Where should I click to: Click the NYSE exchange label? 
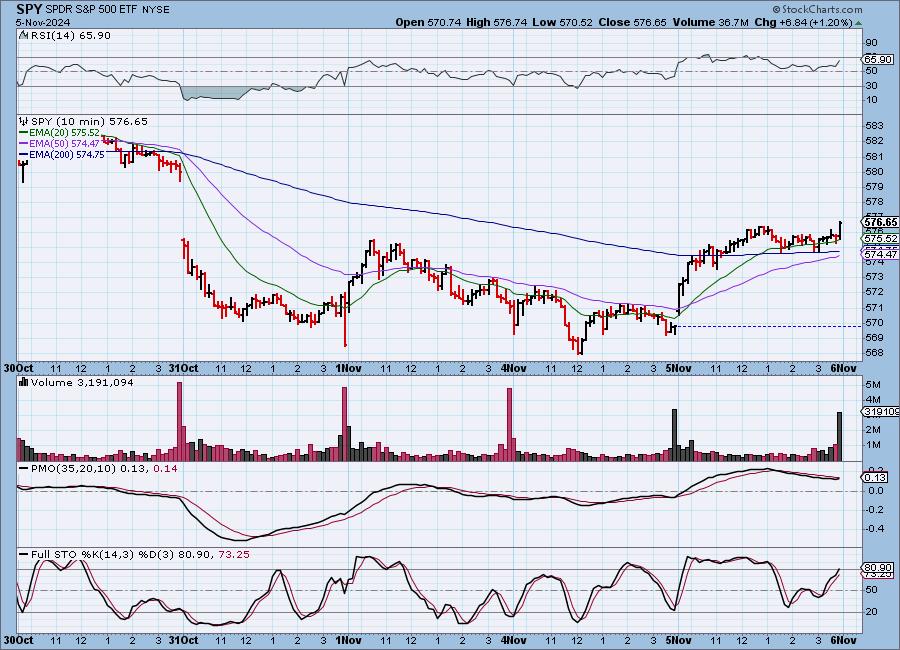155,10
